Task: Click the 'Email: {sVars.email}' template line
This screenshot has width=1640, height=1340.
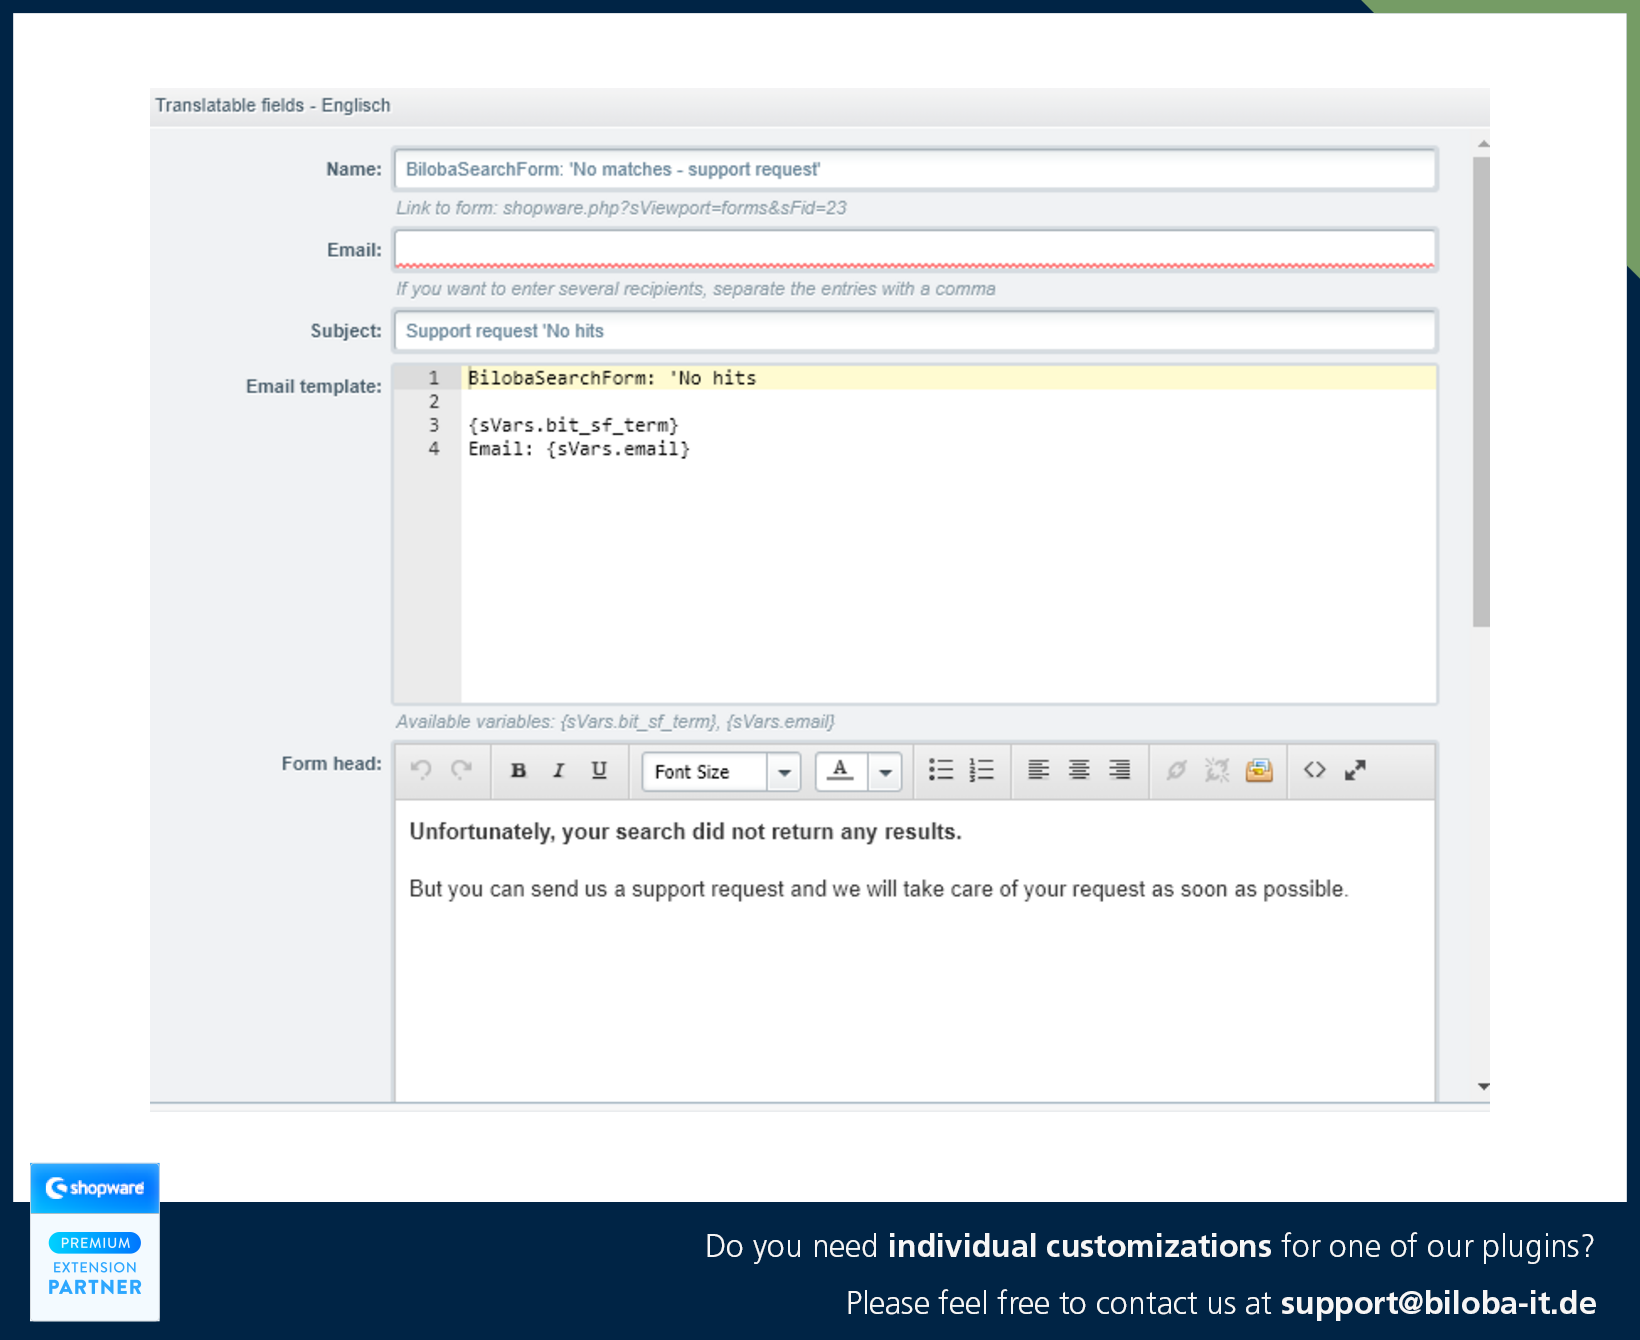Action: pos(579,449)
